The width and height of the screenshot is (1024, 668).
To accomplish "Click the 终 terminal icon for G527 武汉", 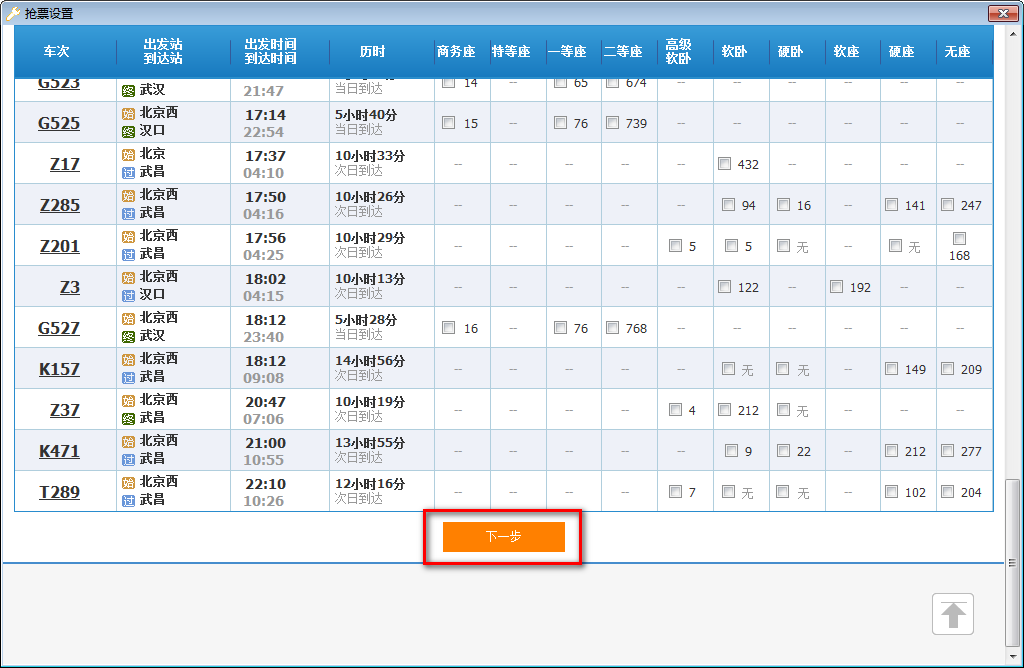I will click(x=128, y=337).
